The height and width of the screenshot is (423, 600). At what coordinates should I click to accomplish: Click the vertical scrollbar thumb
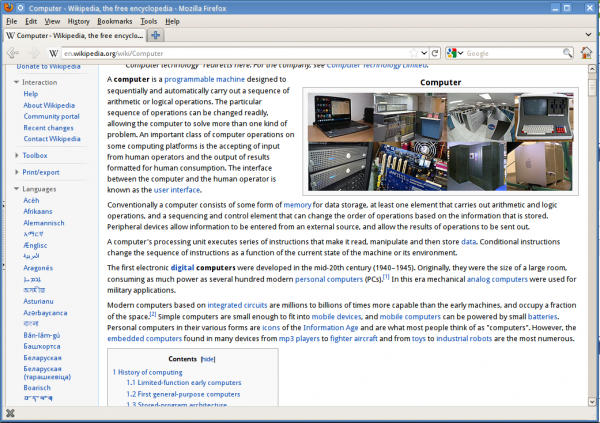point(592,87)
